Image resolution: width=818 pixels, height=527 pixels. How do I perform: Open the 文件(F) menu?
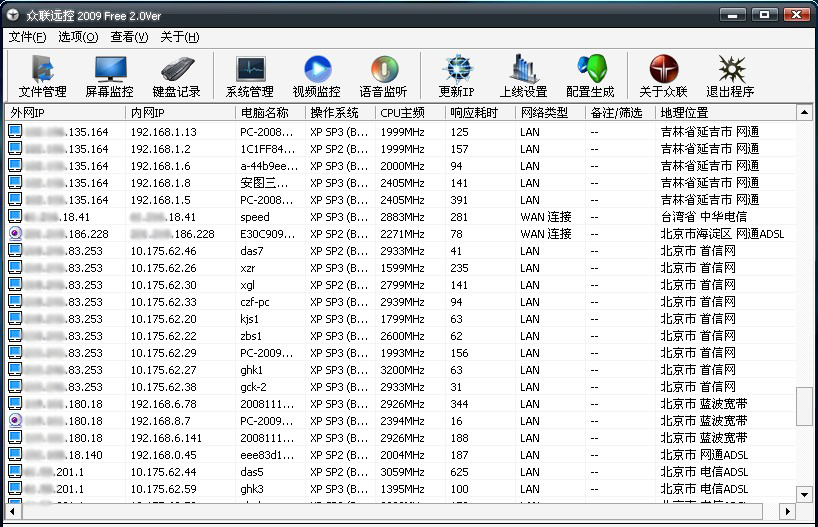pyautogui.click(x=27, y=37)
